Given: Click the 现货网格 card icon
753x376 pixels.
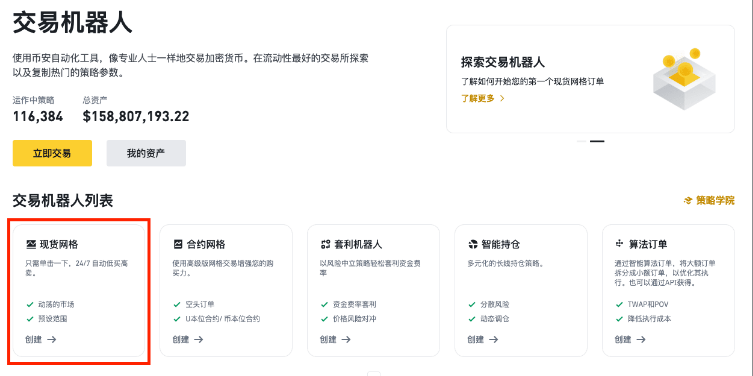Looking at the screenshot, I should [x=31, y=244].
